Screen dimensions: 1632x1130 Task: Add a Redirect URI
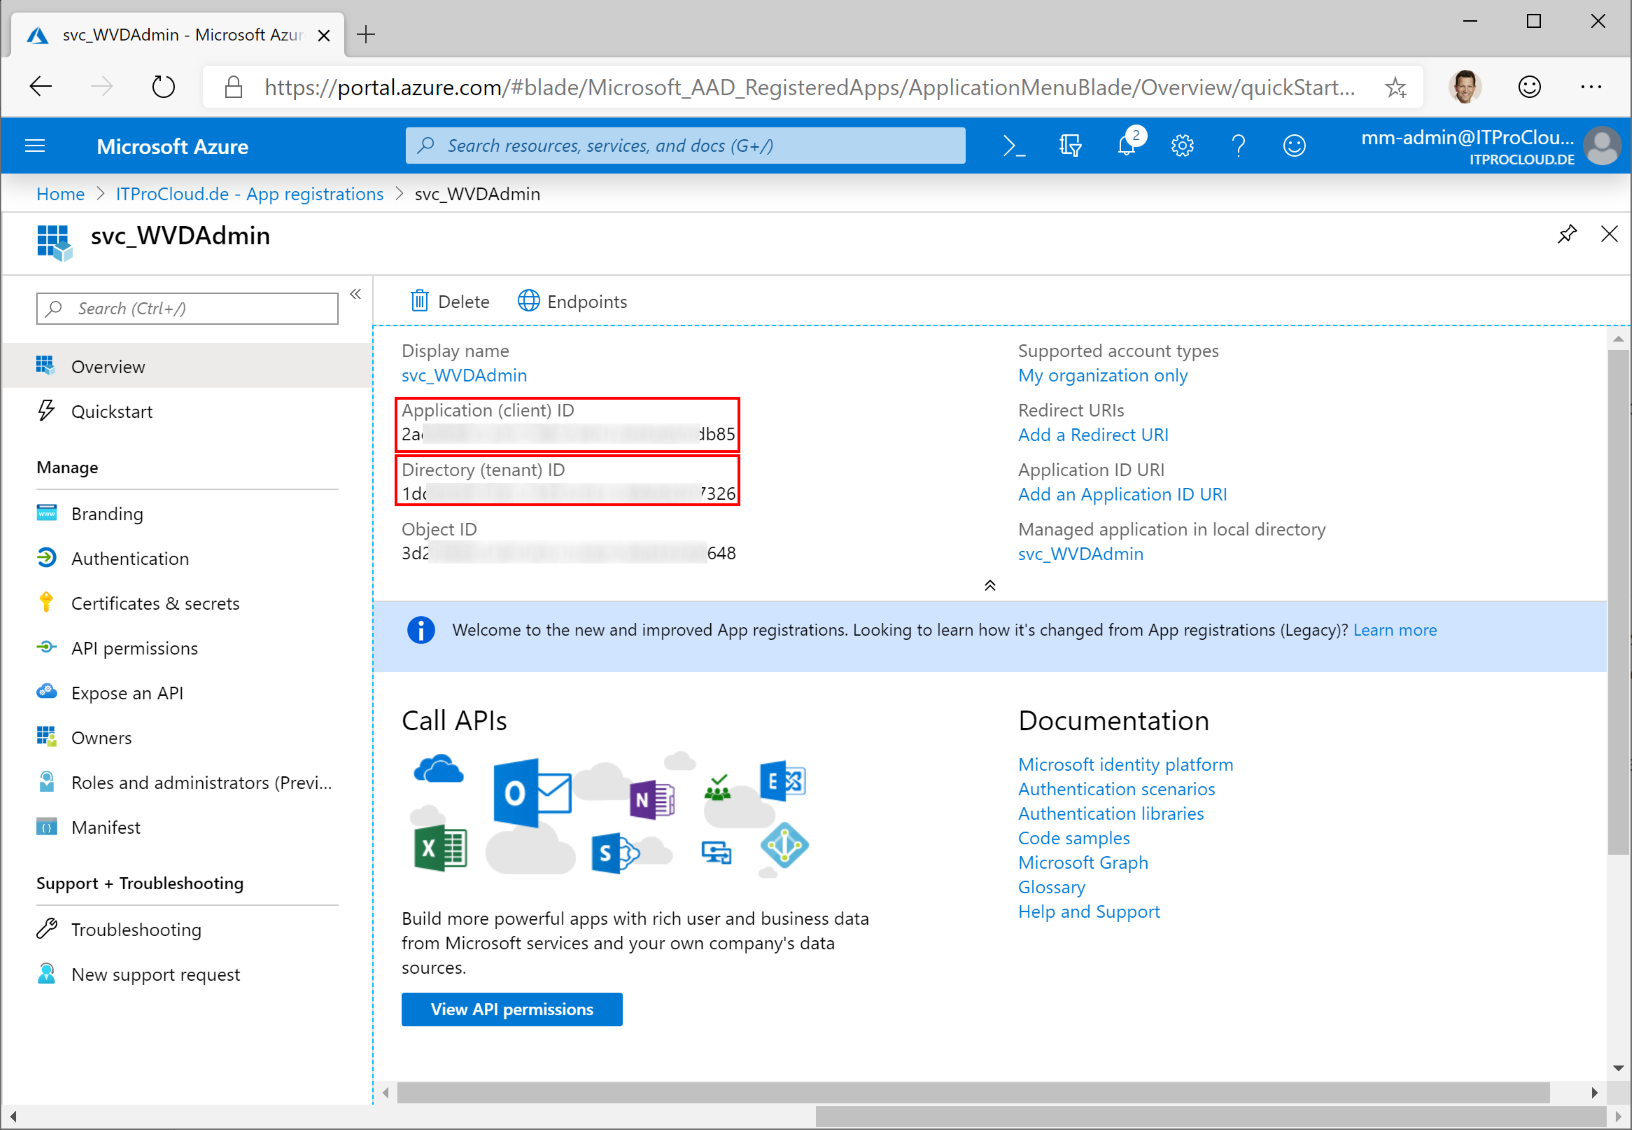click(1093, 435)
